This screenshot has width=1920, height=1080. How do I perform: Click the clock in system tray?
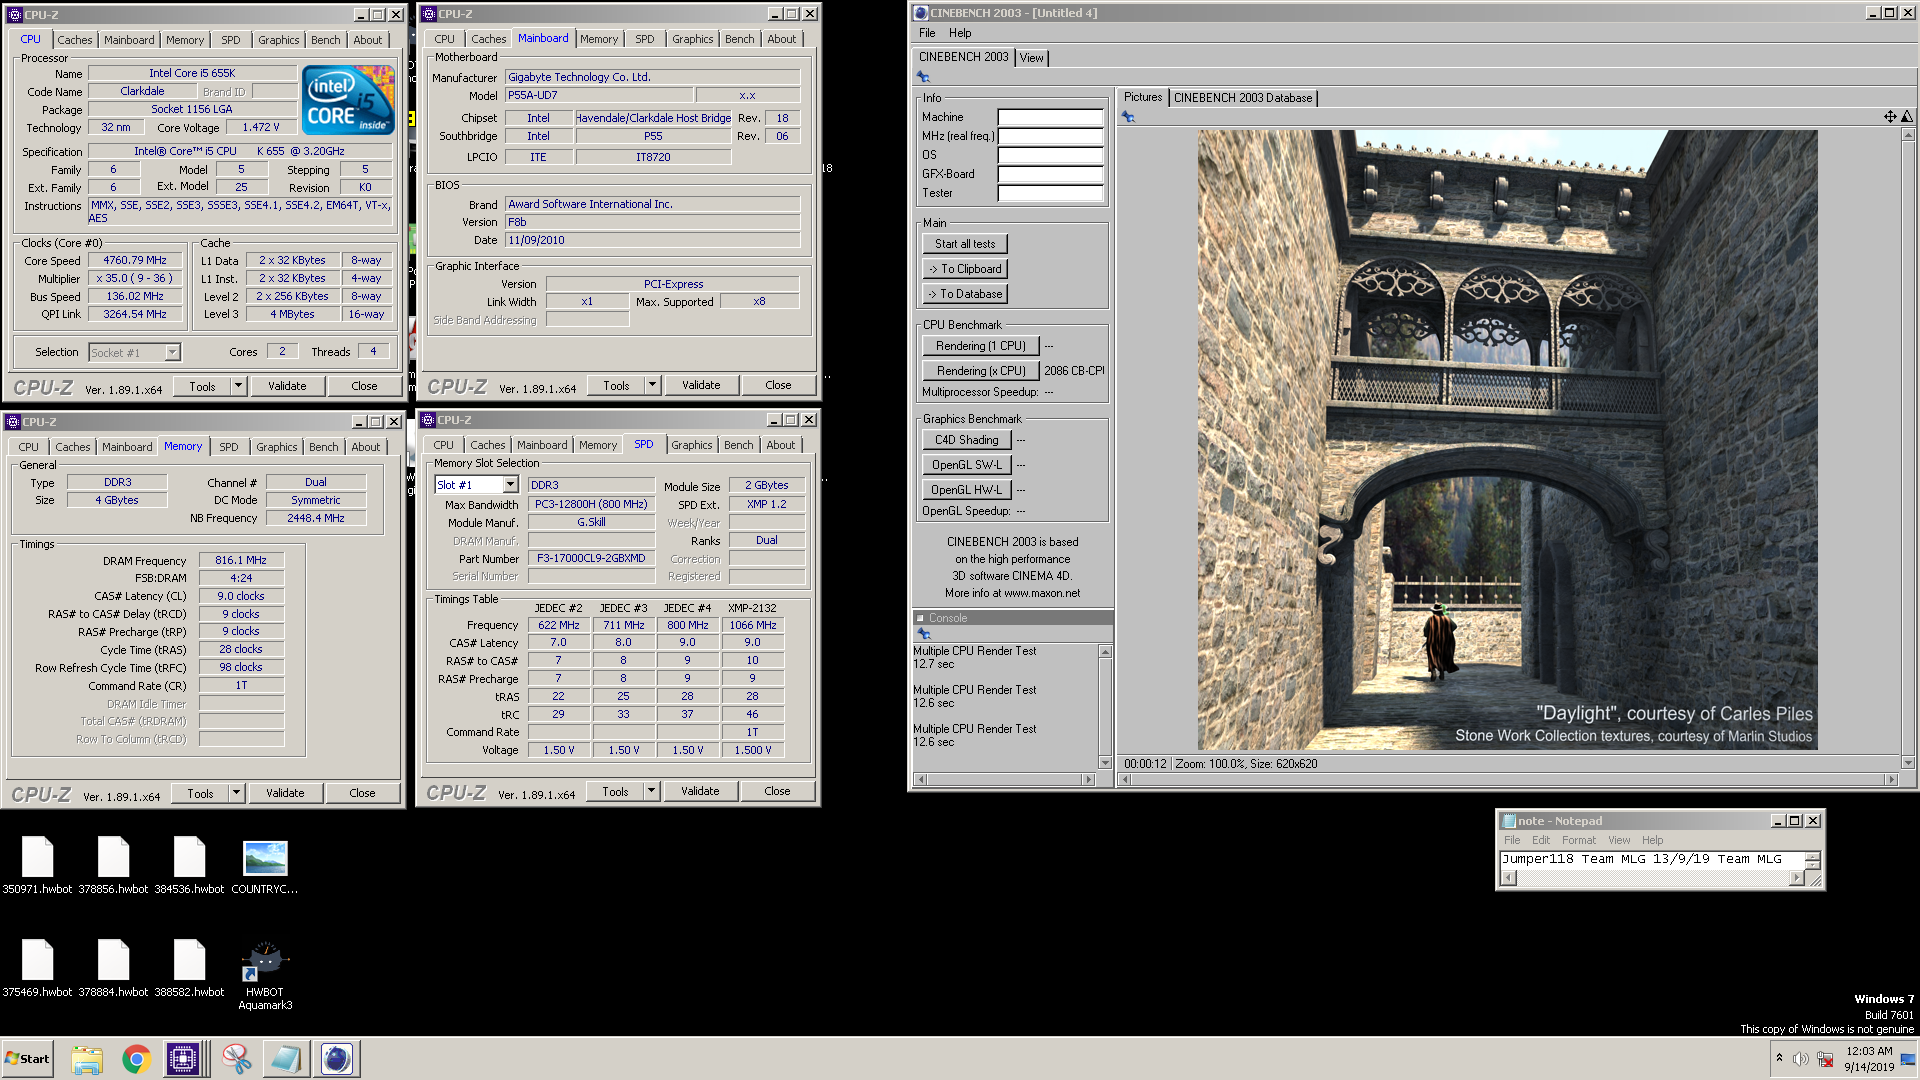[1869, 1059]
